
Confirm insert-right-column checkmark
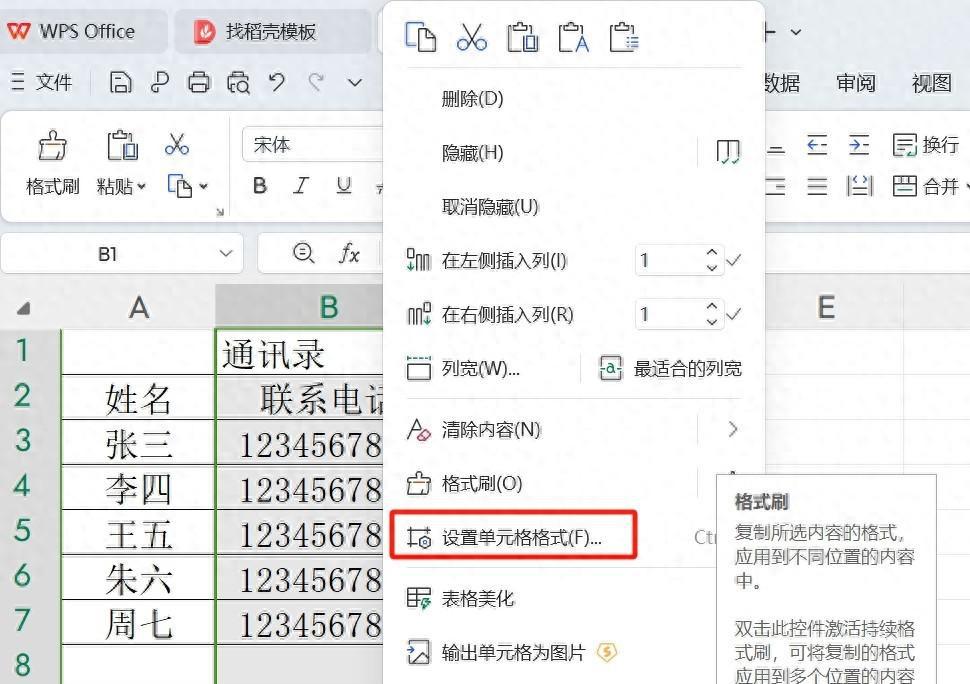tap(734, 314)
